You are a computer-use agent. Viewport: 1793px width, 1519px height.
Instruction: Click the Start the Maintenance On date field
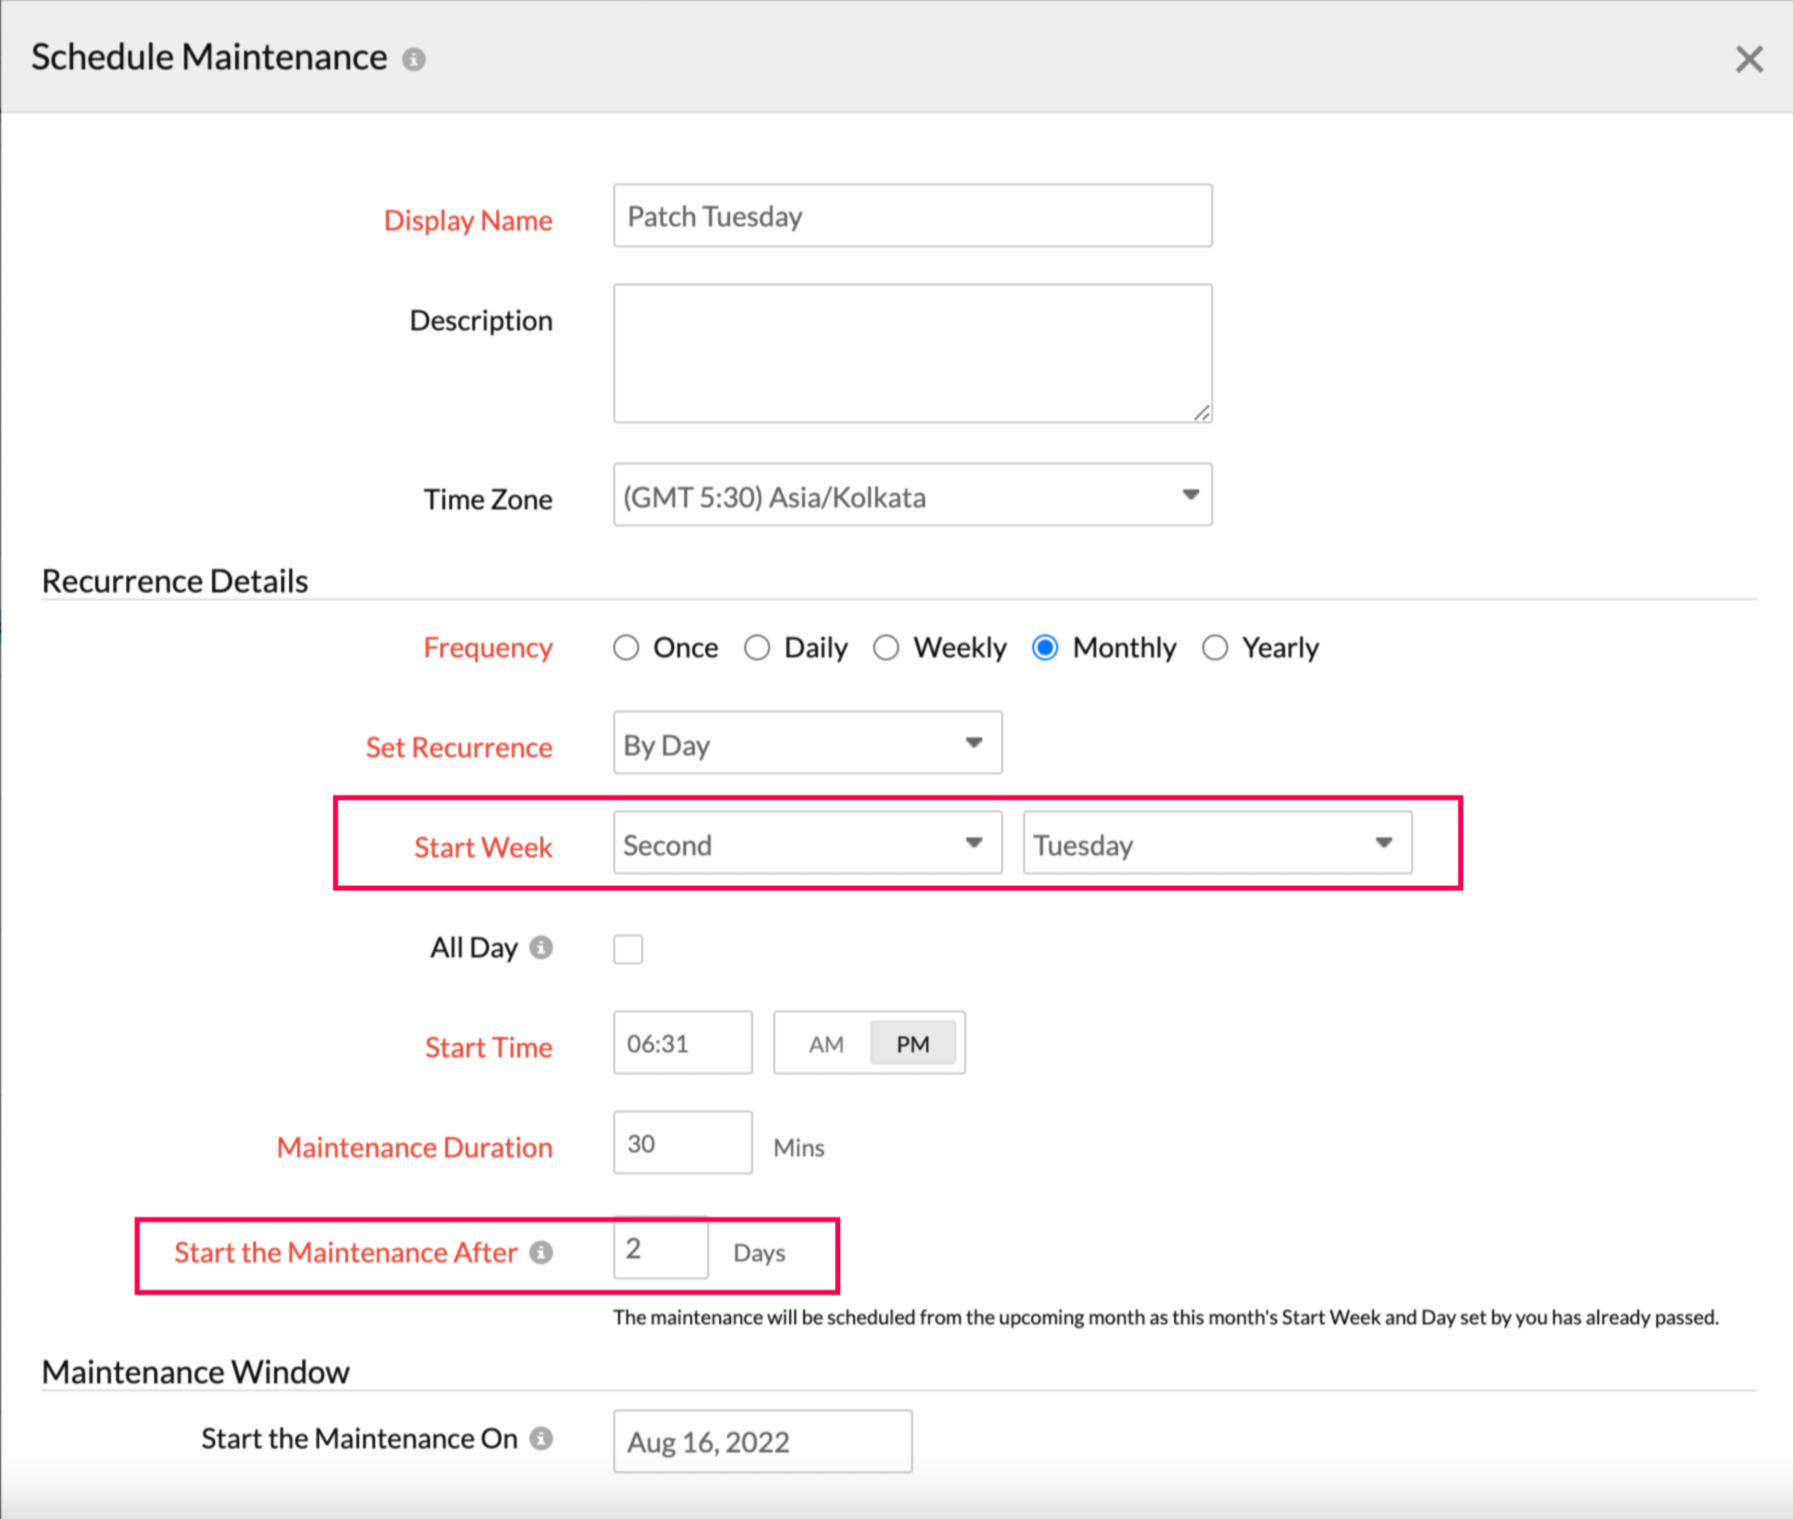click(x=762, y=1442)
